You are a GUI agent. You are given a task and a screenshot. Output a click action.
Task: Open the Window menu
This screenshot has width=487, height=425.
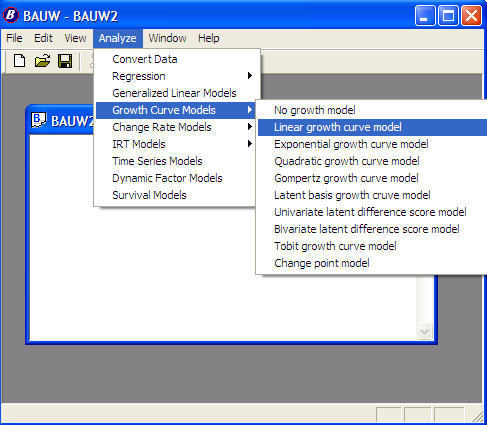[x=167, y=38]
